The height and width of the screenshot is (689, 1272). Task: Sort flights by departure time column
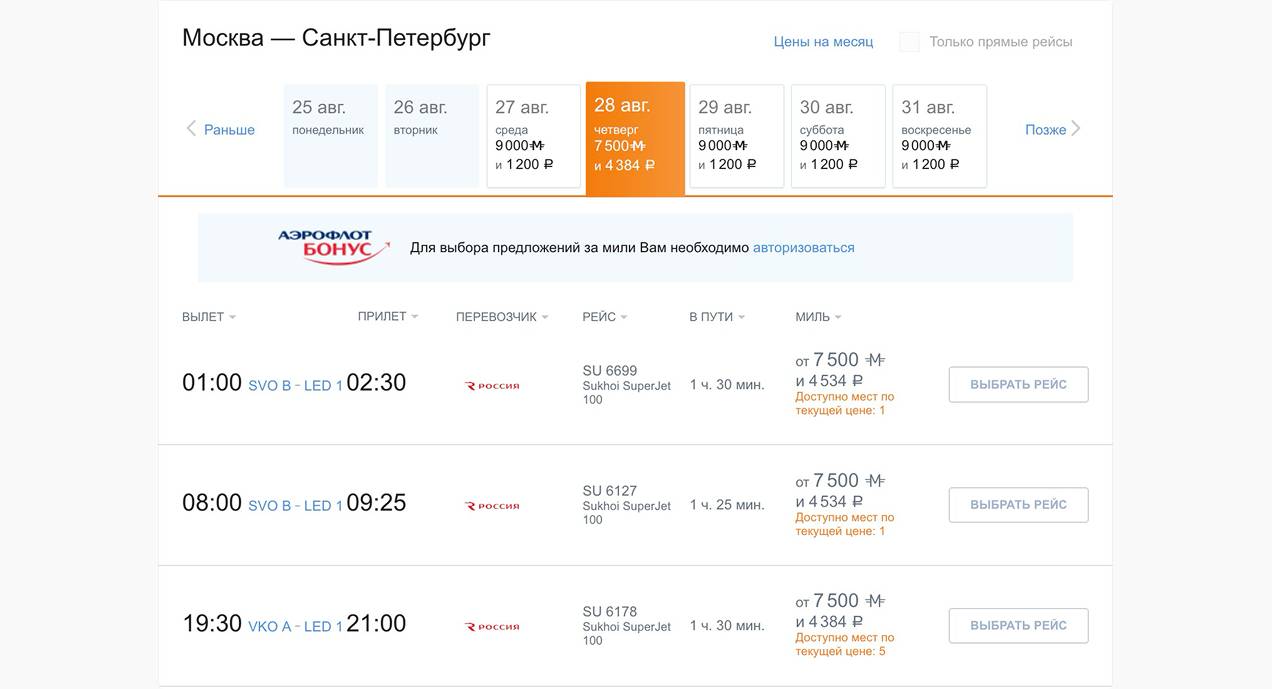(x=209, y=317)
